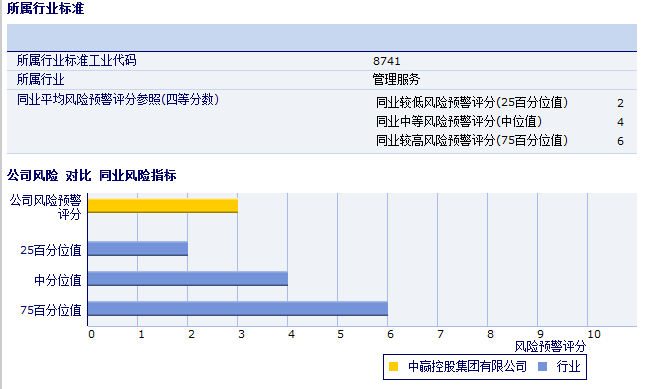Click the 同业平均风险预警评分参照(四等分数) label

[118, 100]
